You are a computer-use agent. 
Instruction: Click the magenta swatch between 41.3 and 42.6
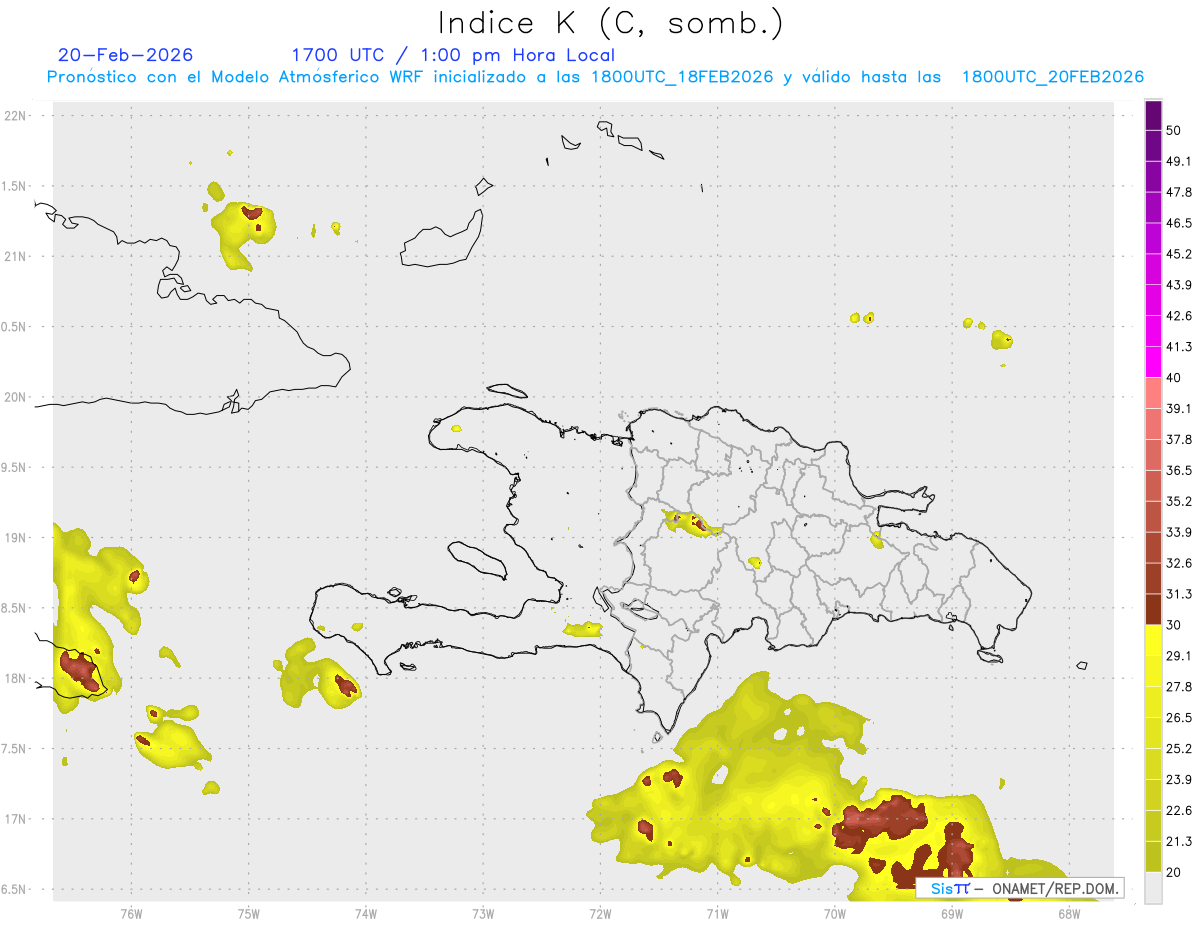1153,331
